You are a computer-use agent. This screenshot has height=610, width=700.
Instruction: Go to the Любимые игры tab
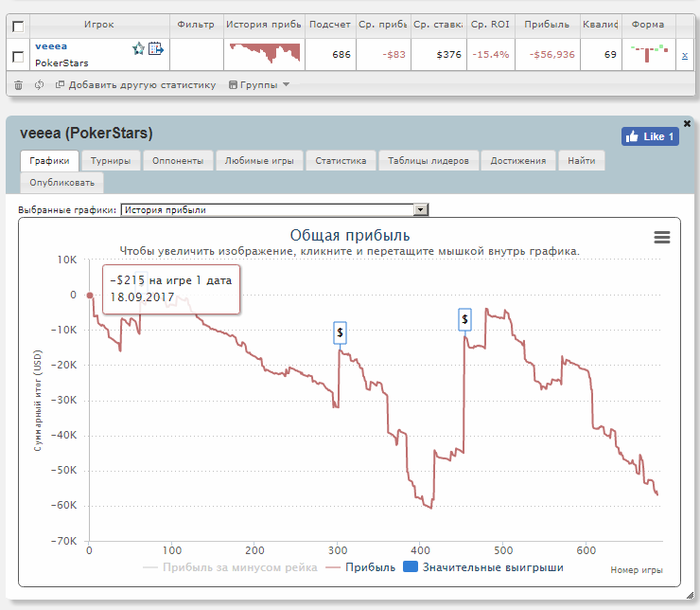tap(259, 161)
